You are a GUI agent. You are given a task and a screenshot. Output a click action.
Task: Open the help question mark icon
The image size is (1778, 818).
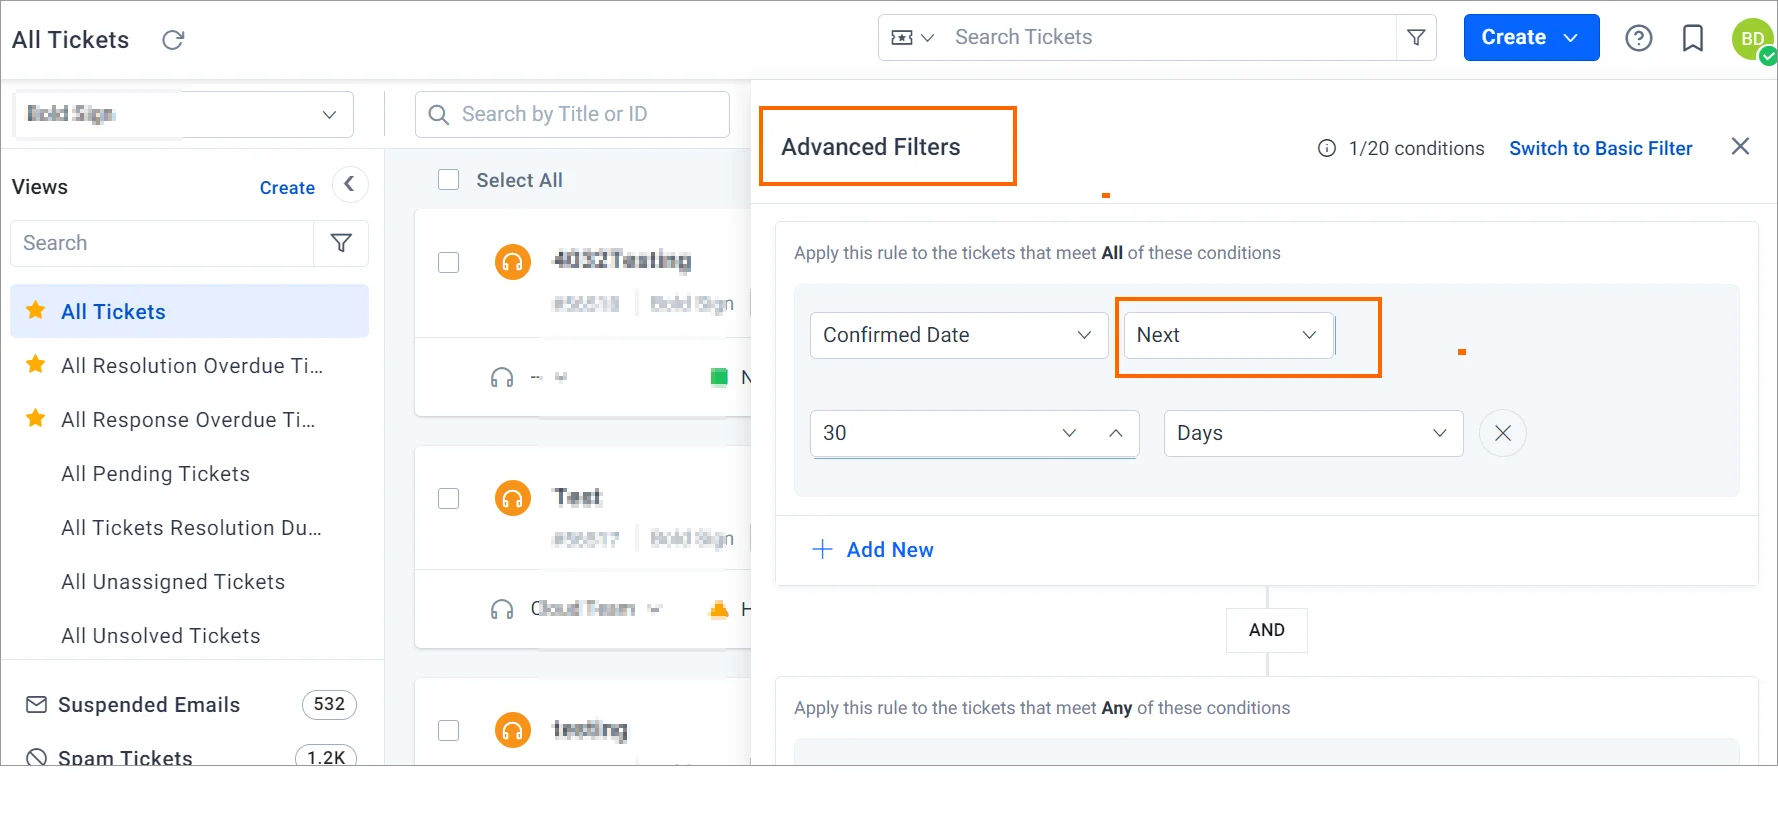(1638, 38)
